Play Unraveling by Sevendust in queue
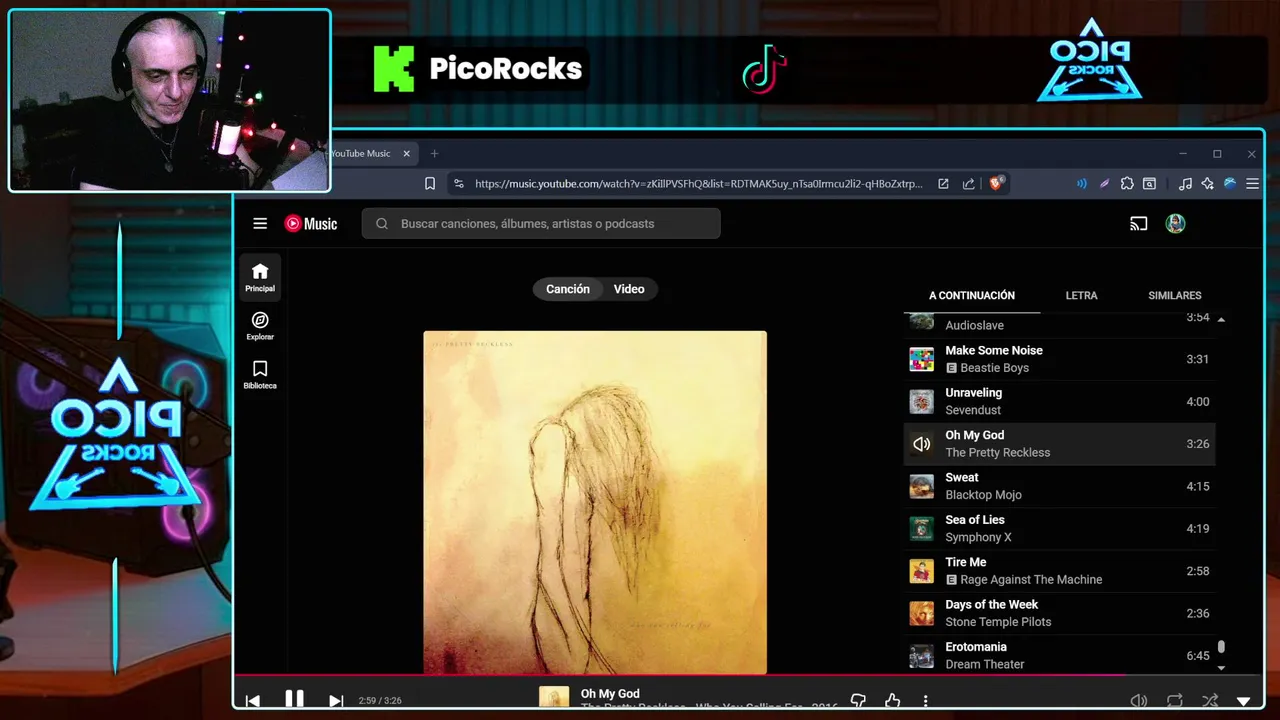1280x720 pixels. pos(1060,401)
